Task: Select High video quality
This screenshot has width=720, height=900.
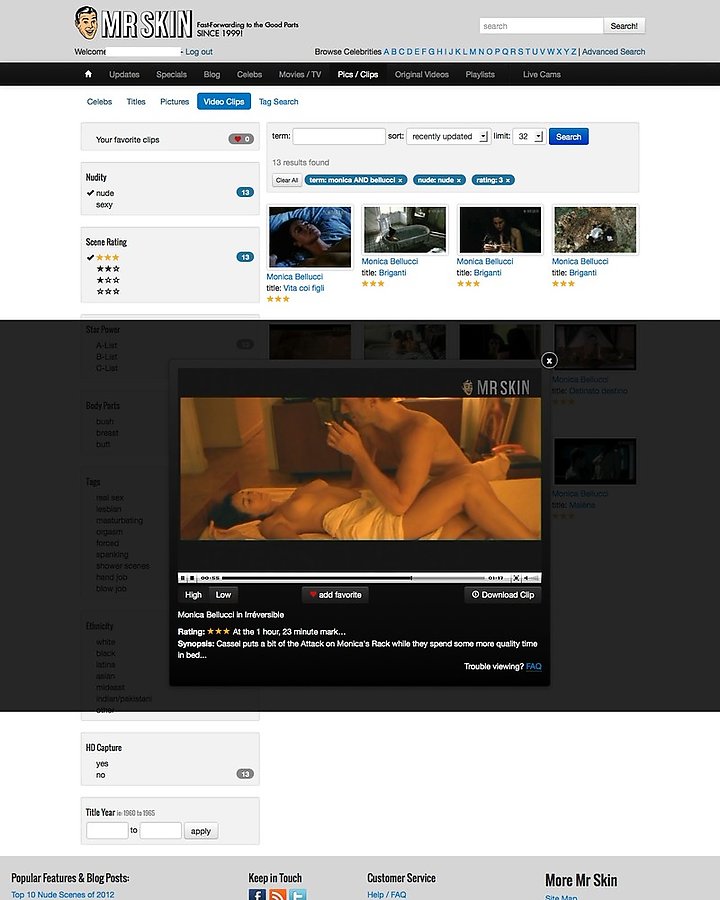Action: coord(193,595)
